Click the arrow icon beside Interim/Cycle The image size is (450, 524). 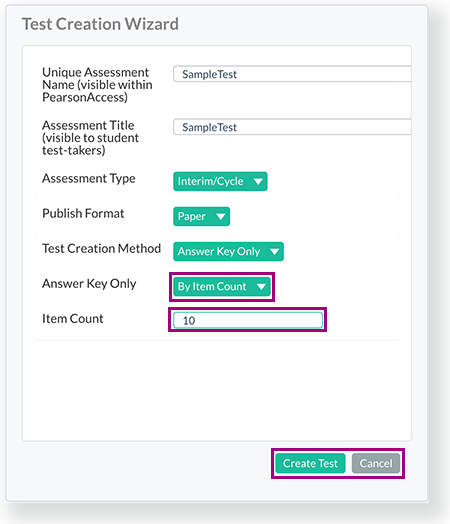pos(258,181)
